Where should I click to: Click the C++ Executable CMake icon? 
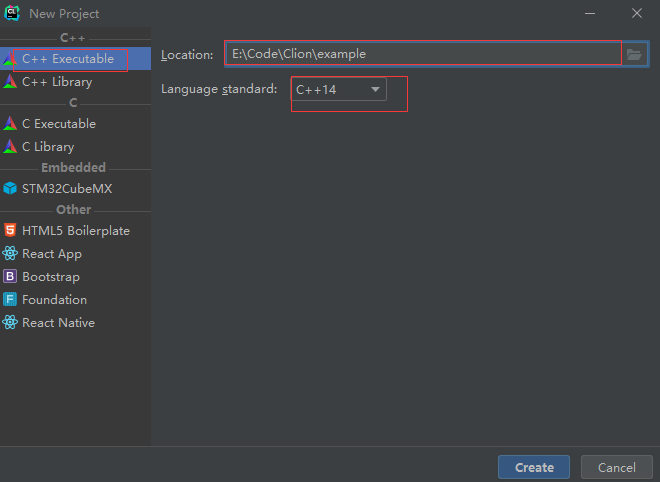tap(10, 59)
